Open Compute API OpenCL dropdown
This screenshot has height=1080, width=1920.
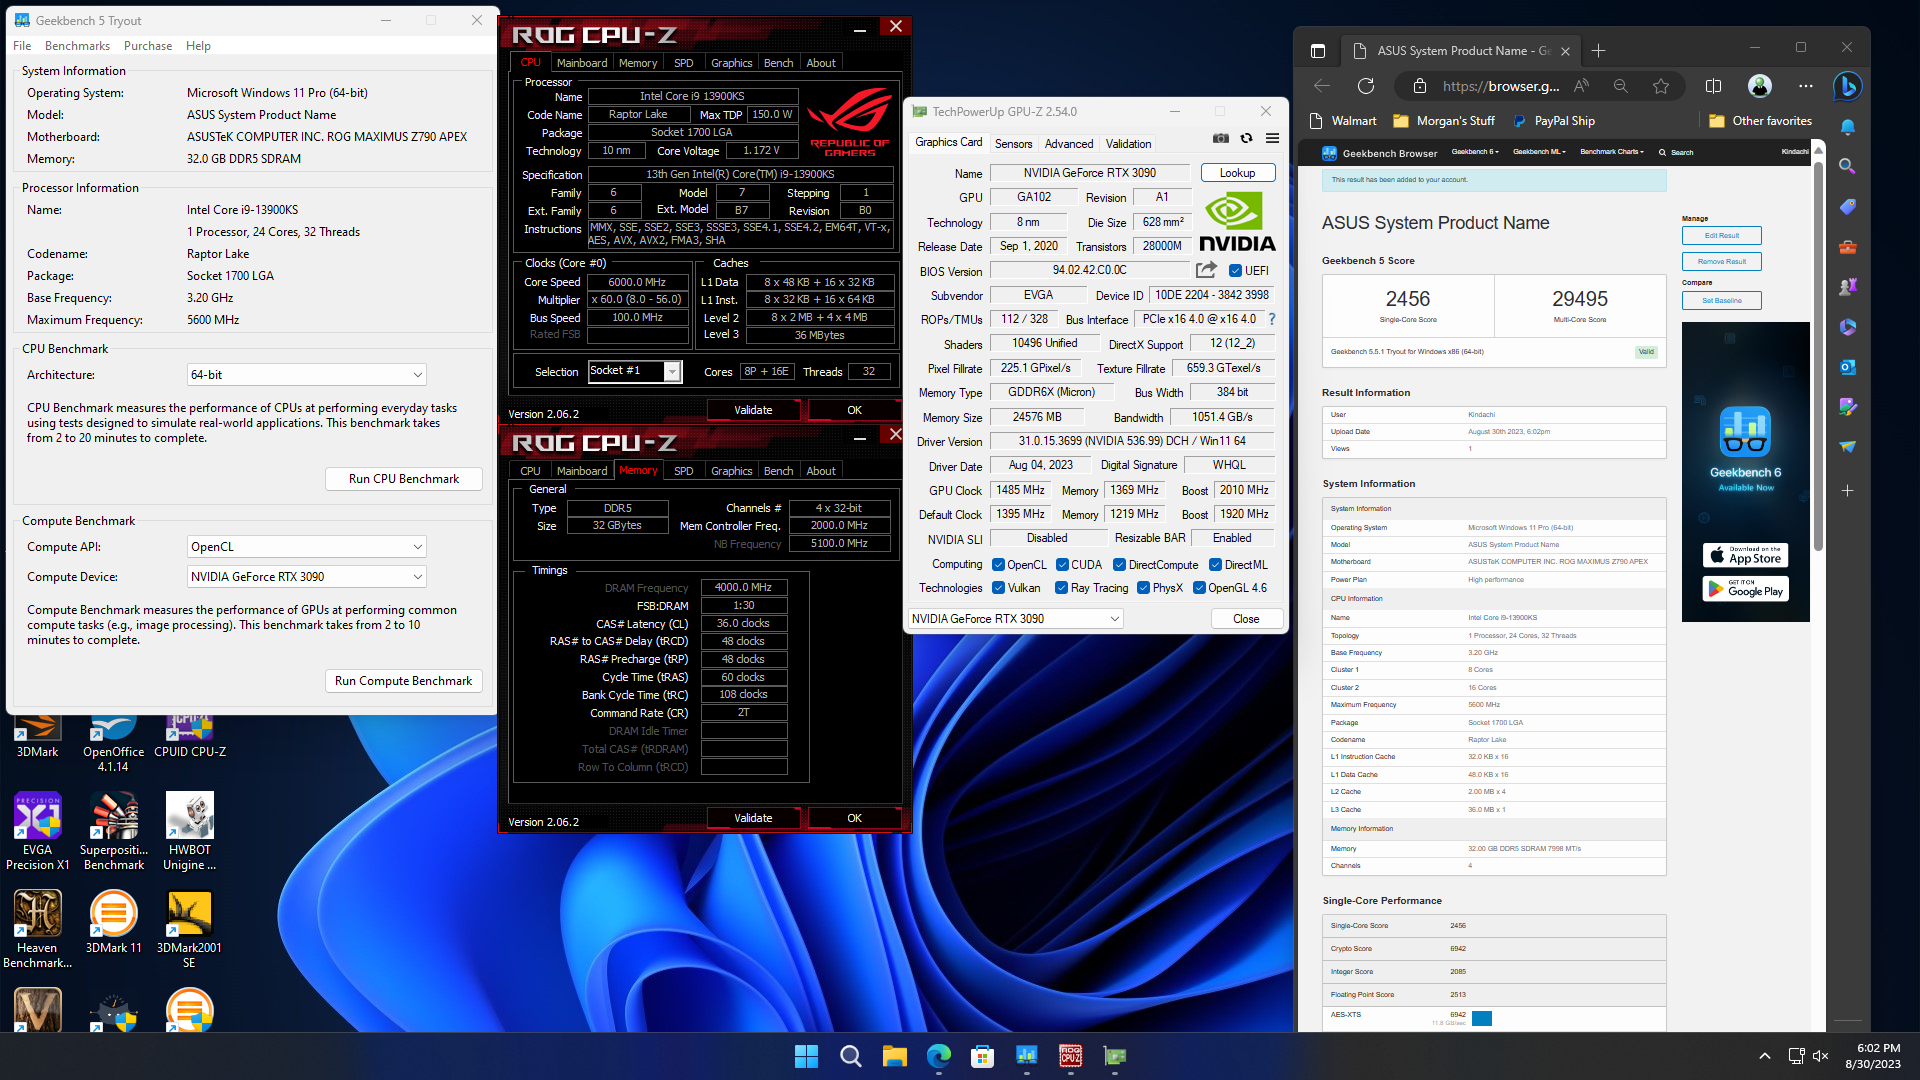pos(307,547)
